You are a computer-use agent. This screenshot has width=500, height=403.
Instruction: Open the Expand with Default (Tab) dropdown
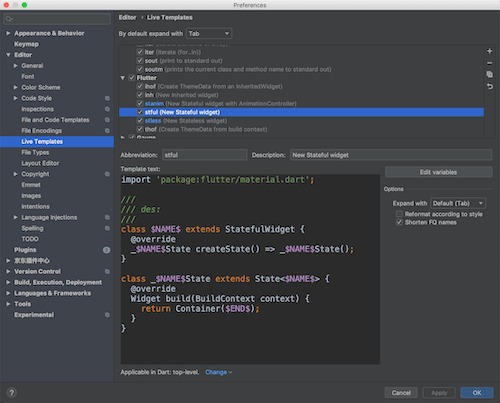coord(458,203)
